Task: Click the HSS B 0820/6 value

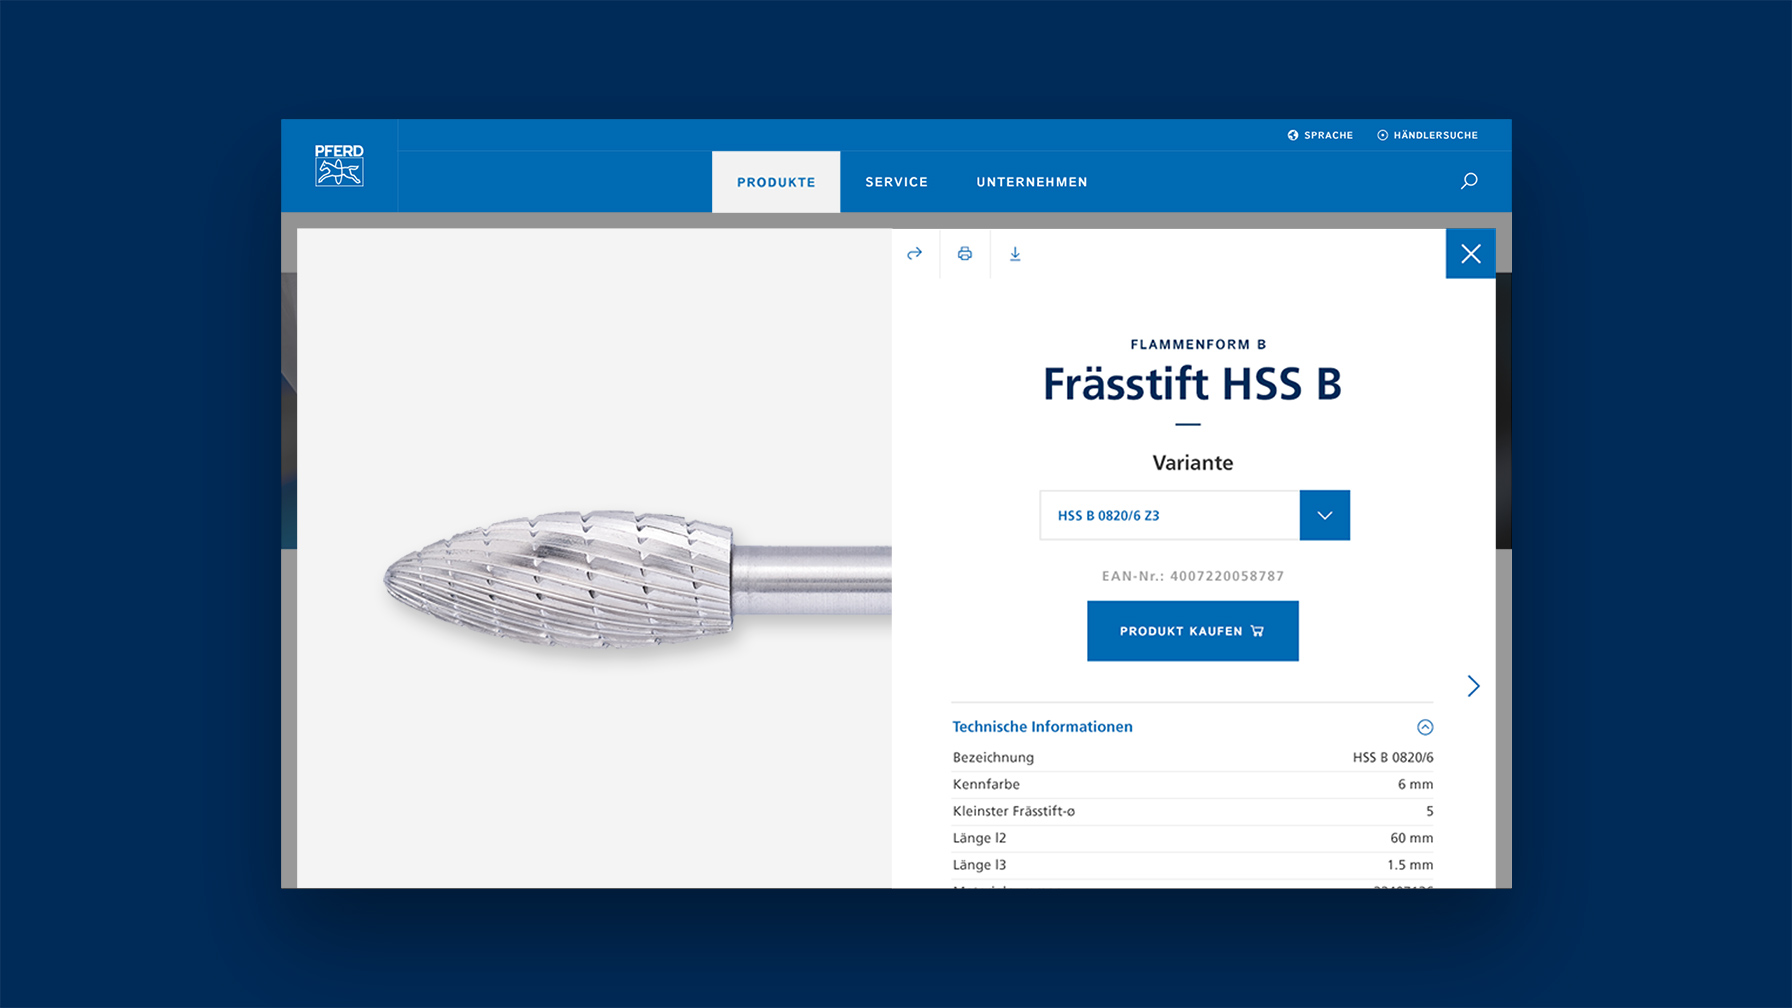Action: 1393,757
